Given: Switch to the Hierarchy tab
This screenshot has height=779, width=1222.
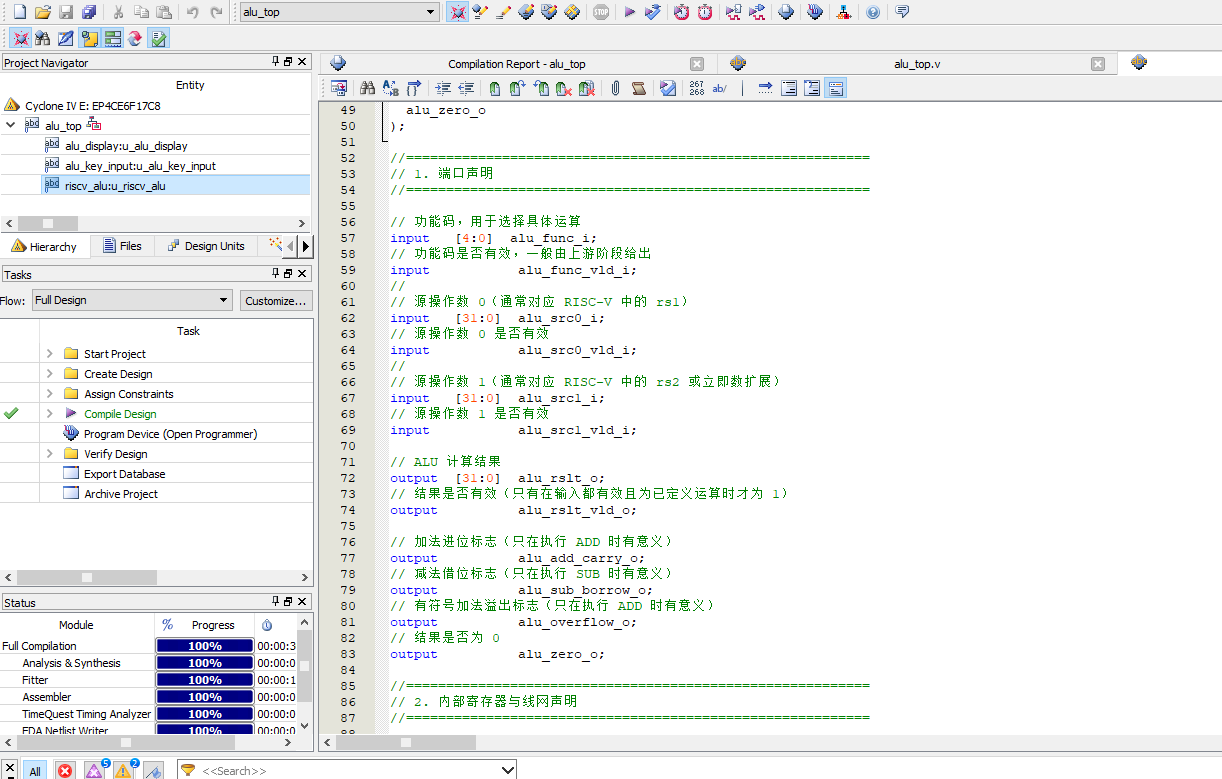Looking at the screenshot, I should coord(44,246).
